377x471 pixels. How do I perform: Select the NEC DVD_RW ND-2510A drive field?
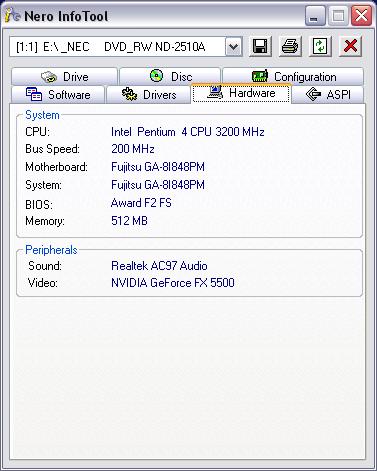pos(118,47)
